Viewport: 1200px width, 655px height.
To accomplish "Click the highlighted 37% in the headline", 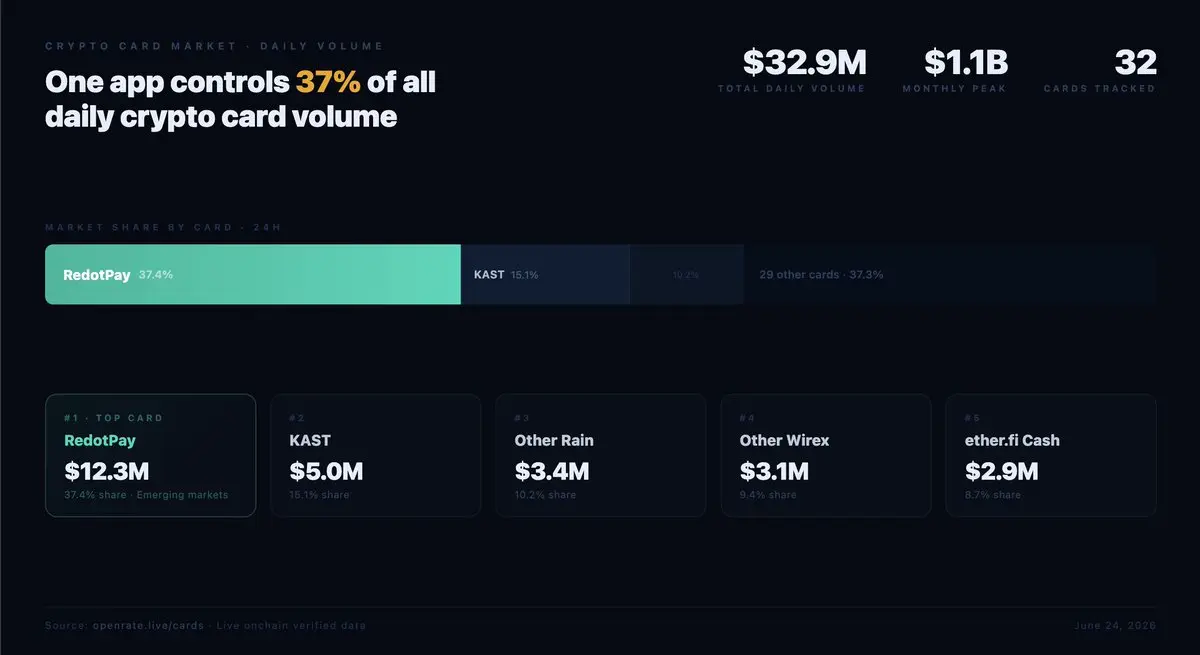I will tap(328, 82).
